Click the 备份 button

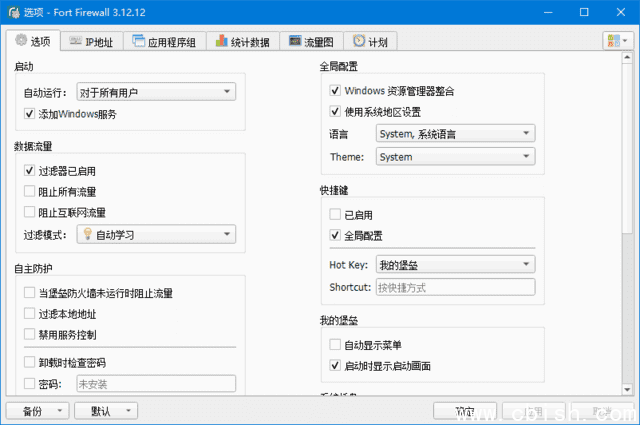point(37,411)
